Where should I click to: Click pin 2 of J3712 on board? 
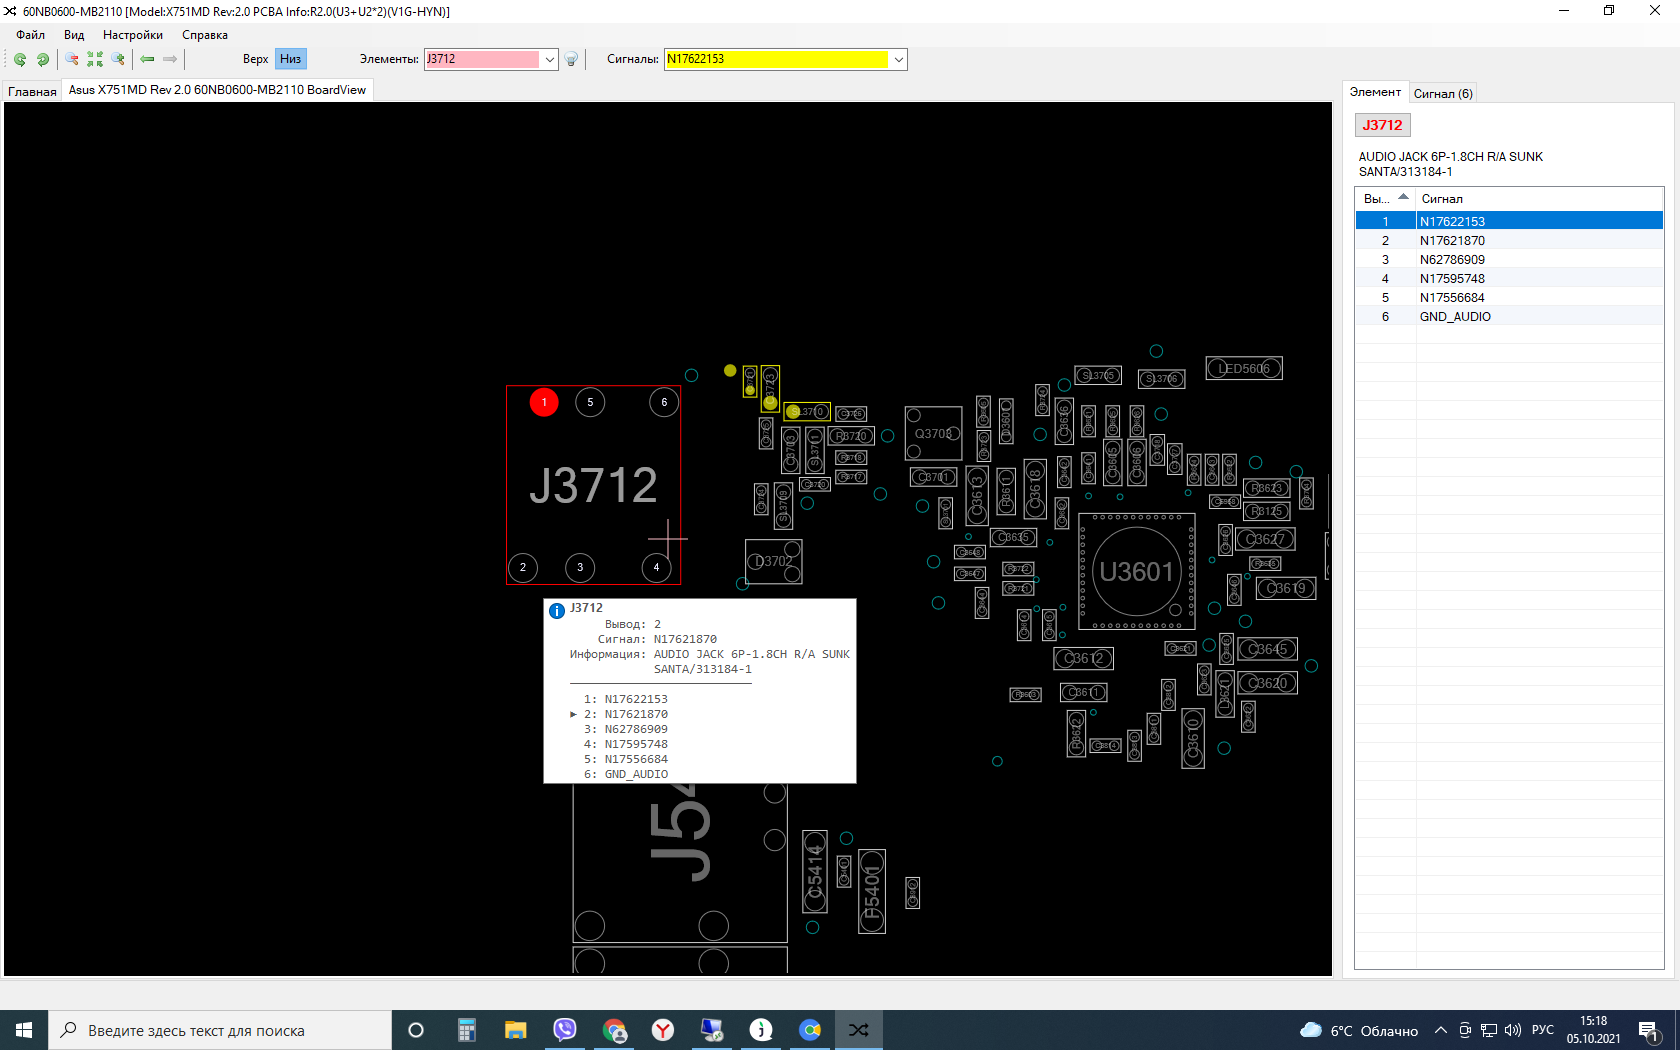click(x=523, y=567)
